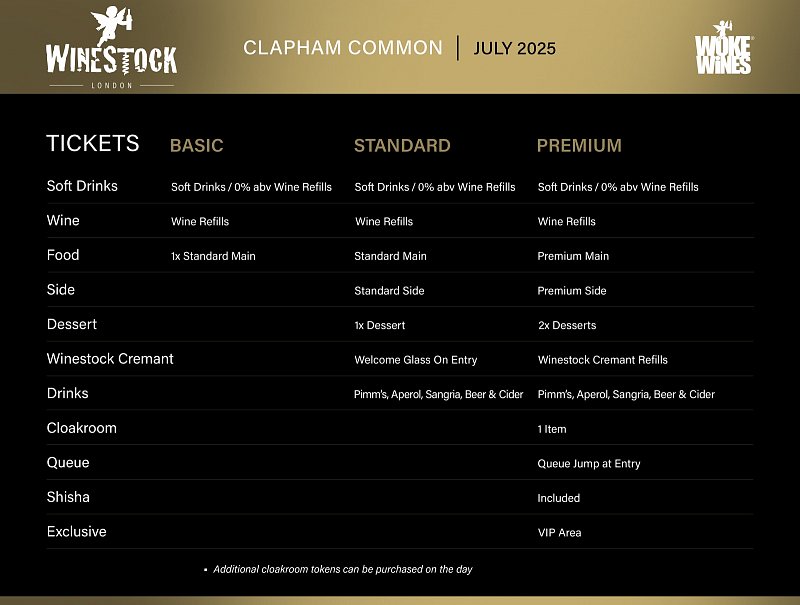
Task: Click the Winestock London logo
Action: pos(111,48)
